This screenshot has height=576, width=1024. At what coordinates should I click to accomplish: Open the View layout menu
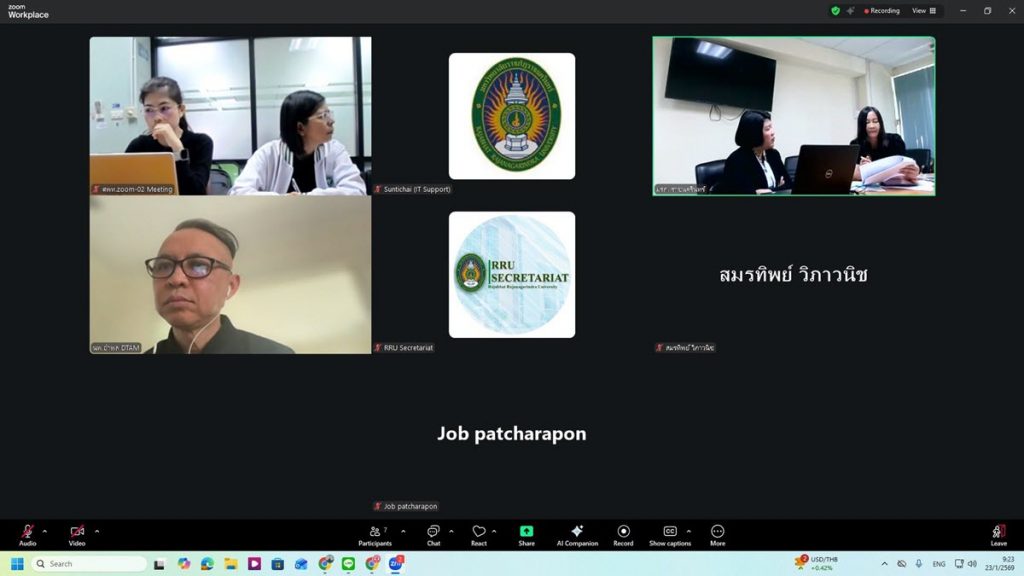(x=924, y=11)
